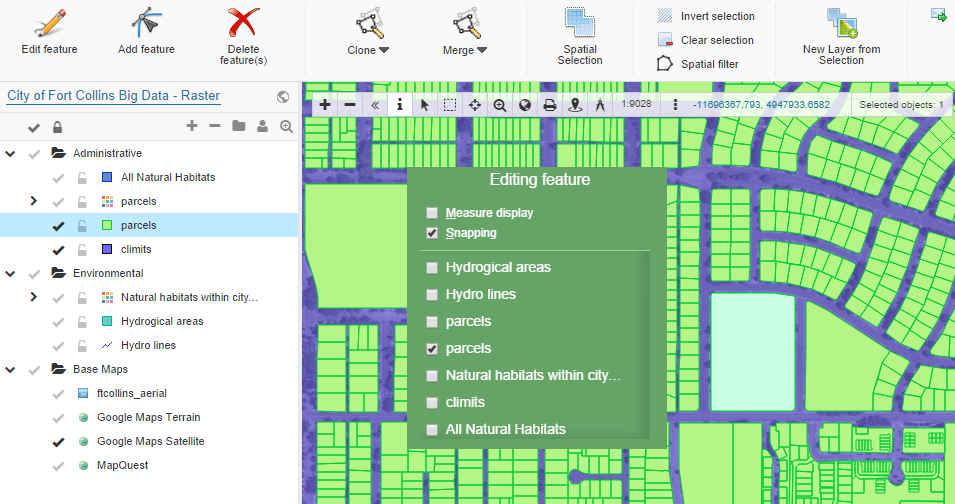Click the folder icon in layer panel header

(239, 126)
